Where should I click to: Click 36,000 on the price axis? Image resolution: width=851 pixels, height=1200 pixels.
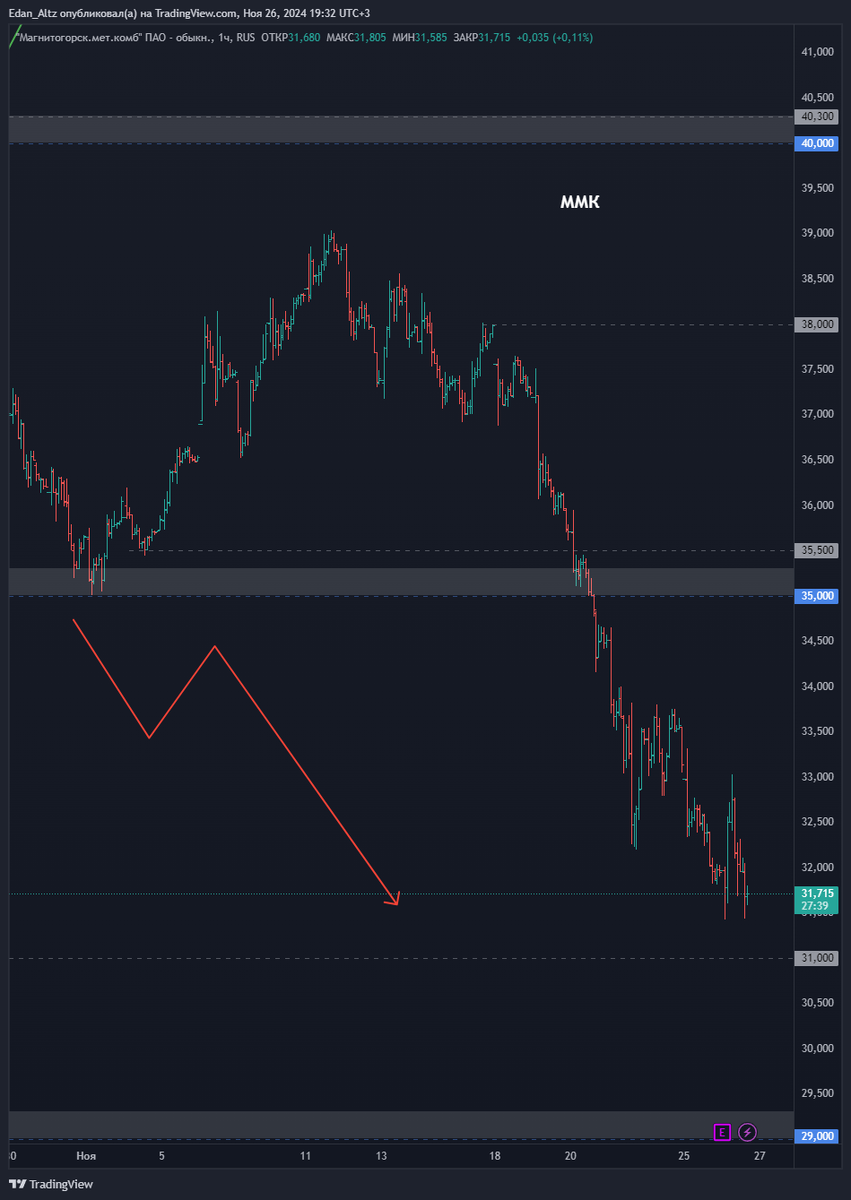pyautogui.click(x=818, y=505)
